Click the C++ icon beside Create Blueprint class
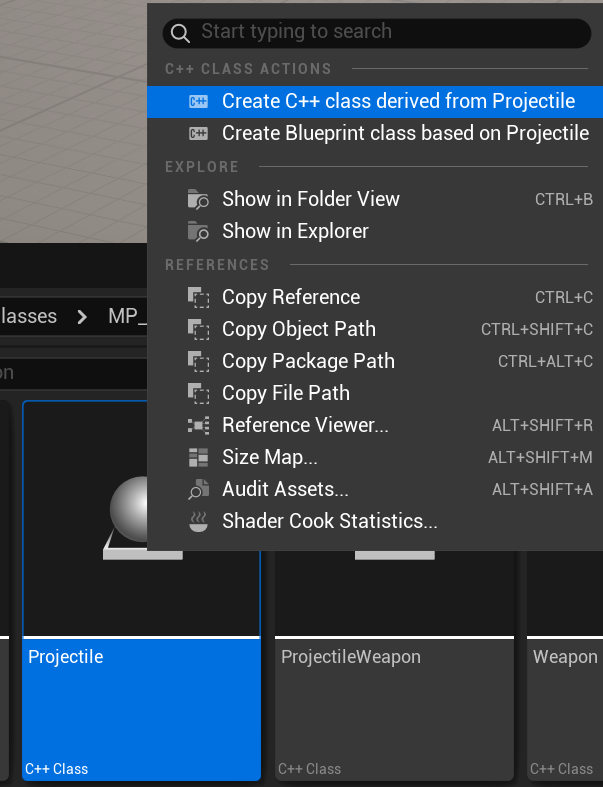 coord(198,134)
